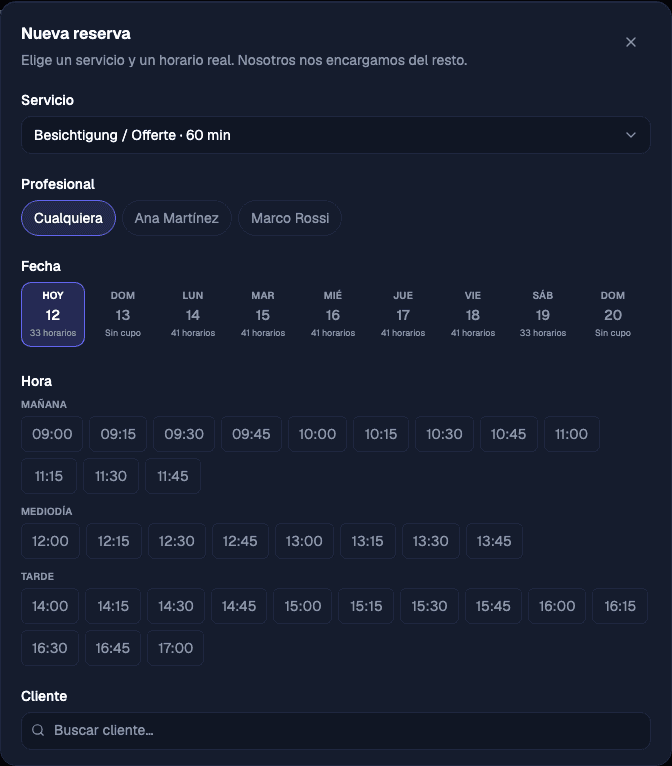Choose the 12:00 midday slot
Viewport: 672px width, 766px height.
[x=50, y=541]
